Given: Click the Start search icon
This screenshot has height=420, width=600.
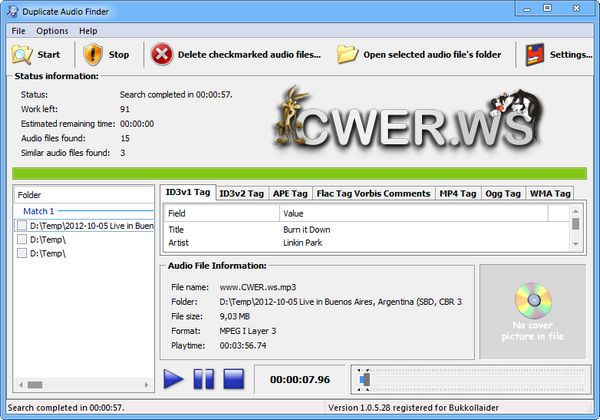Looking at the screenshot, I should point(22,54).
